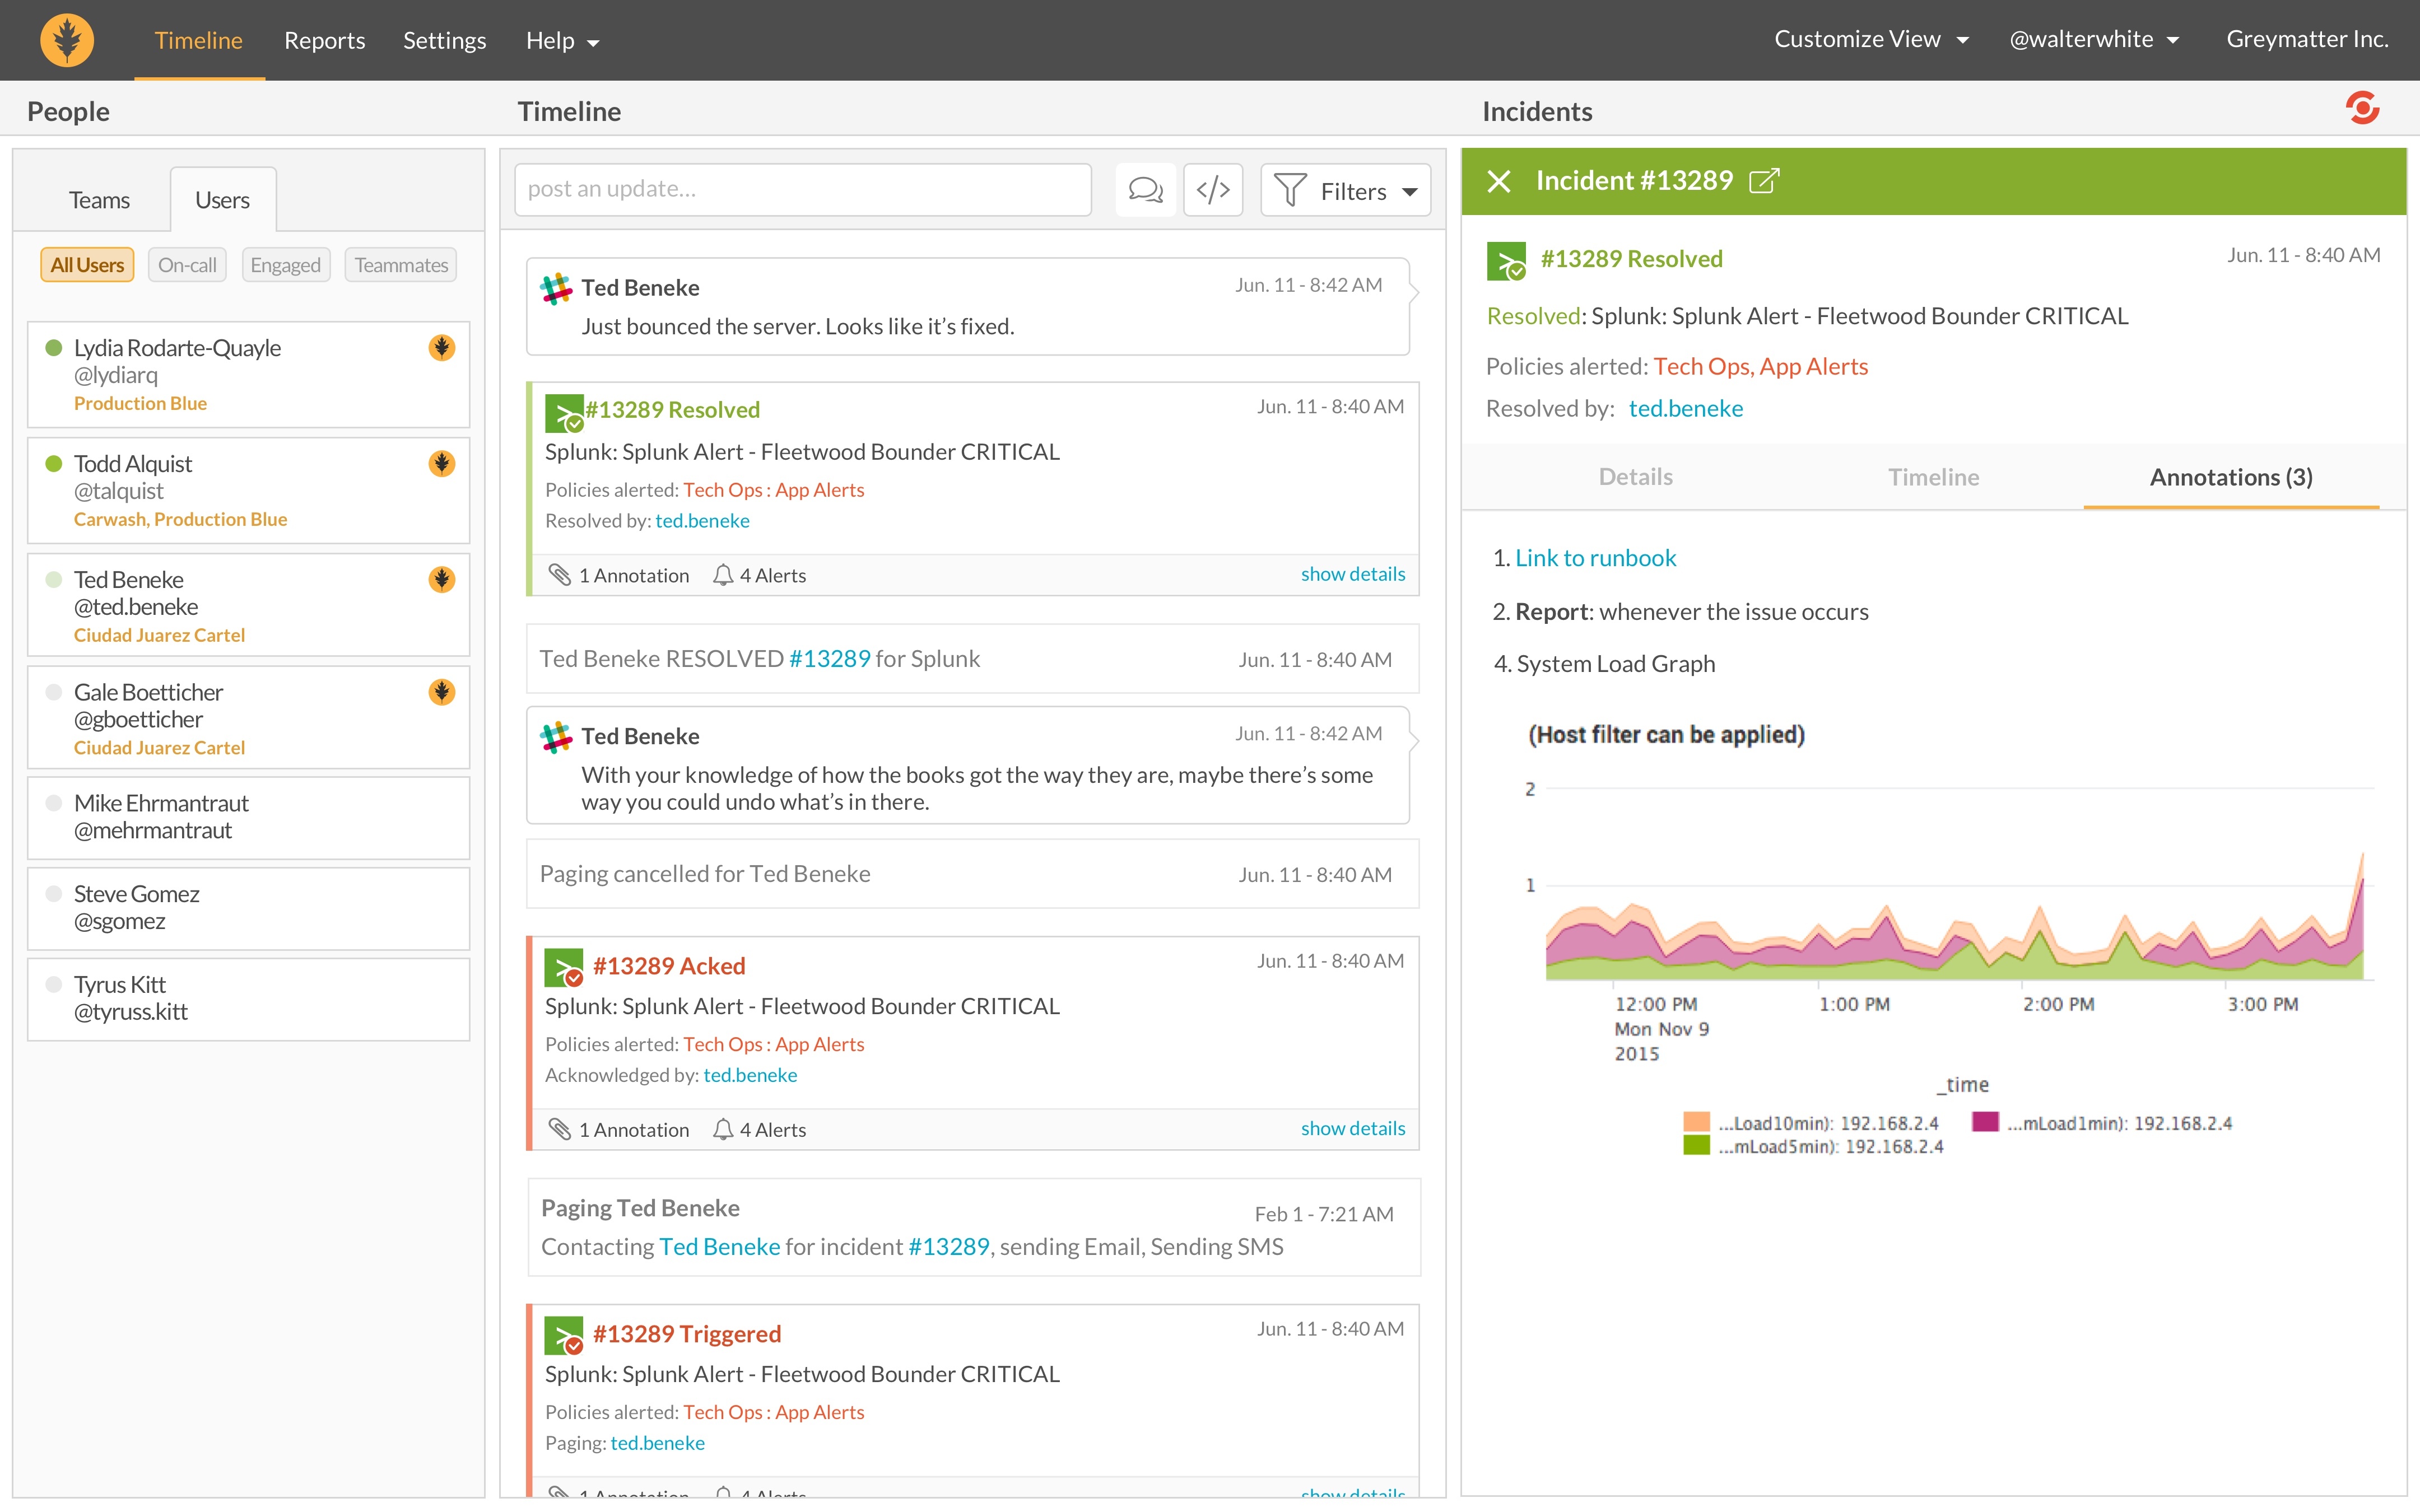Click ted.beneke link in incident panel
This screenshot has height=1512, width=2420.
coord(1685,408)
